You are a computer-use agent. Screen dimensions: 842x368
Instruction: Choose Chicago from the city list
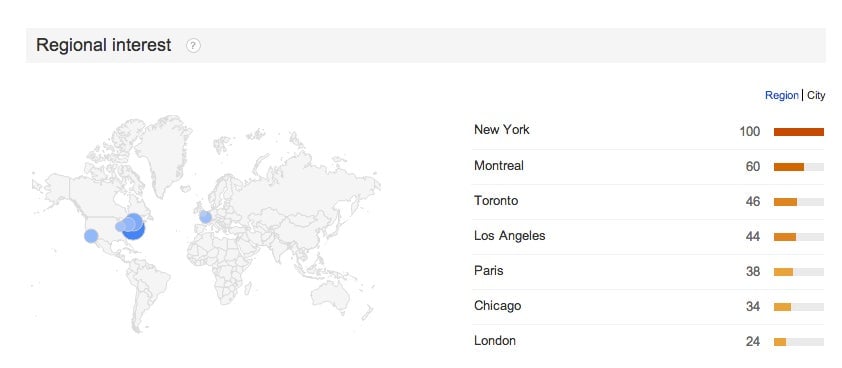point(497,306)
